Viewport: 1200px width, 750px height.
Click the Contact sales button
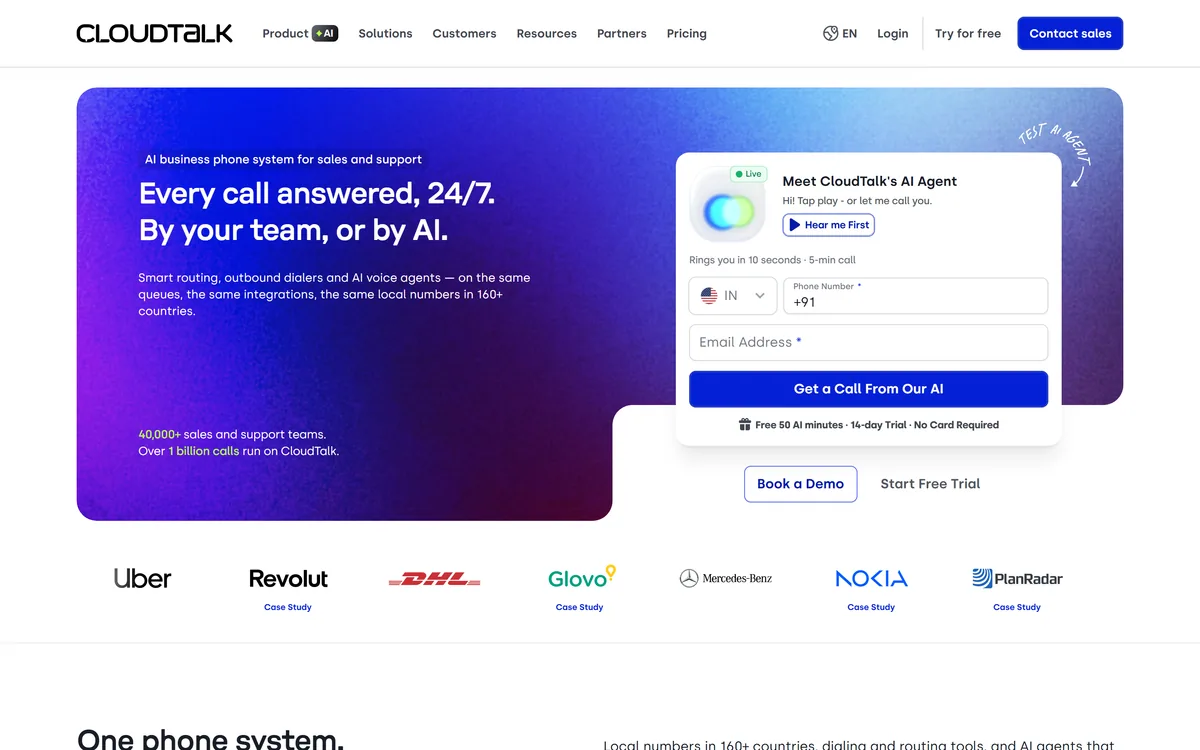click(1070, 33)
